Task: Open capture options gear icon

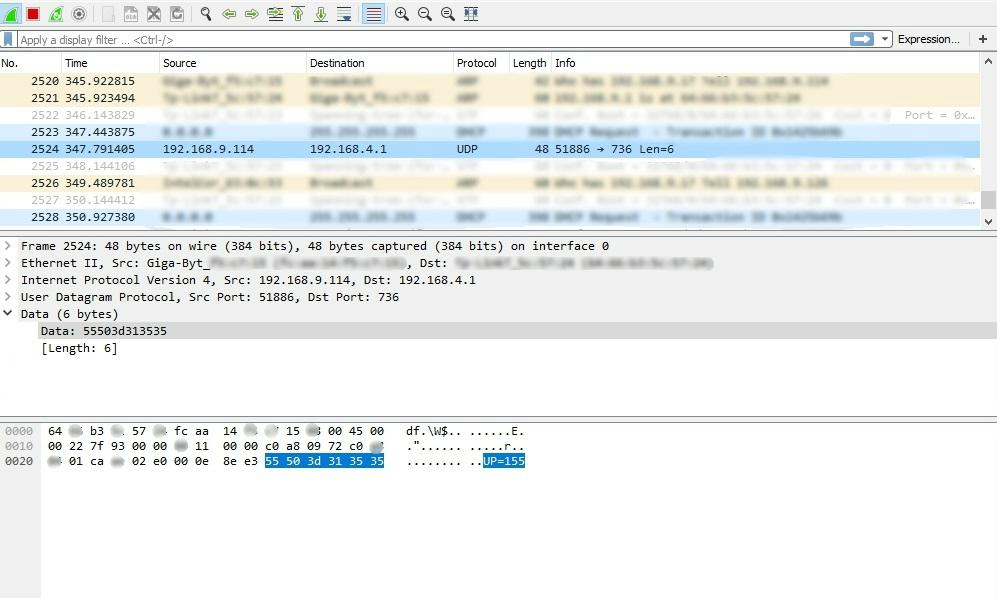Action: pyautogui.click(x=79, y=14)
